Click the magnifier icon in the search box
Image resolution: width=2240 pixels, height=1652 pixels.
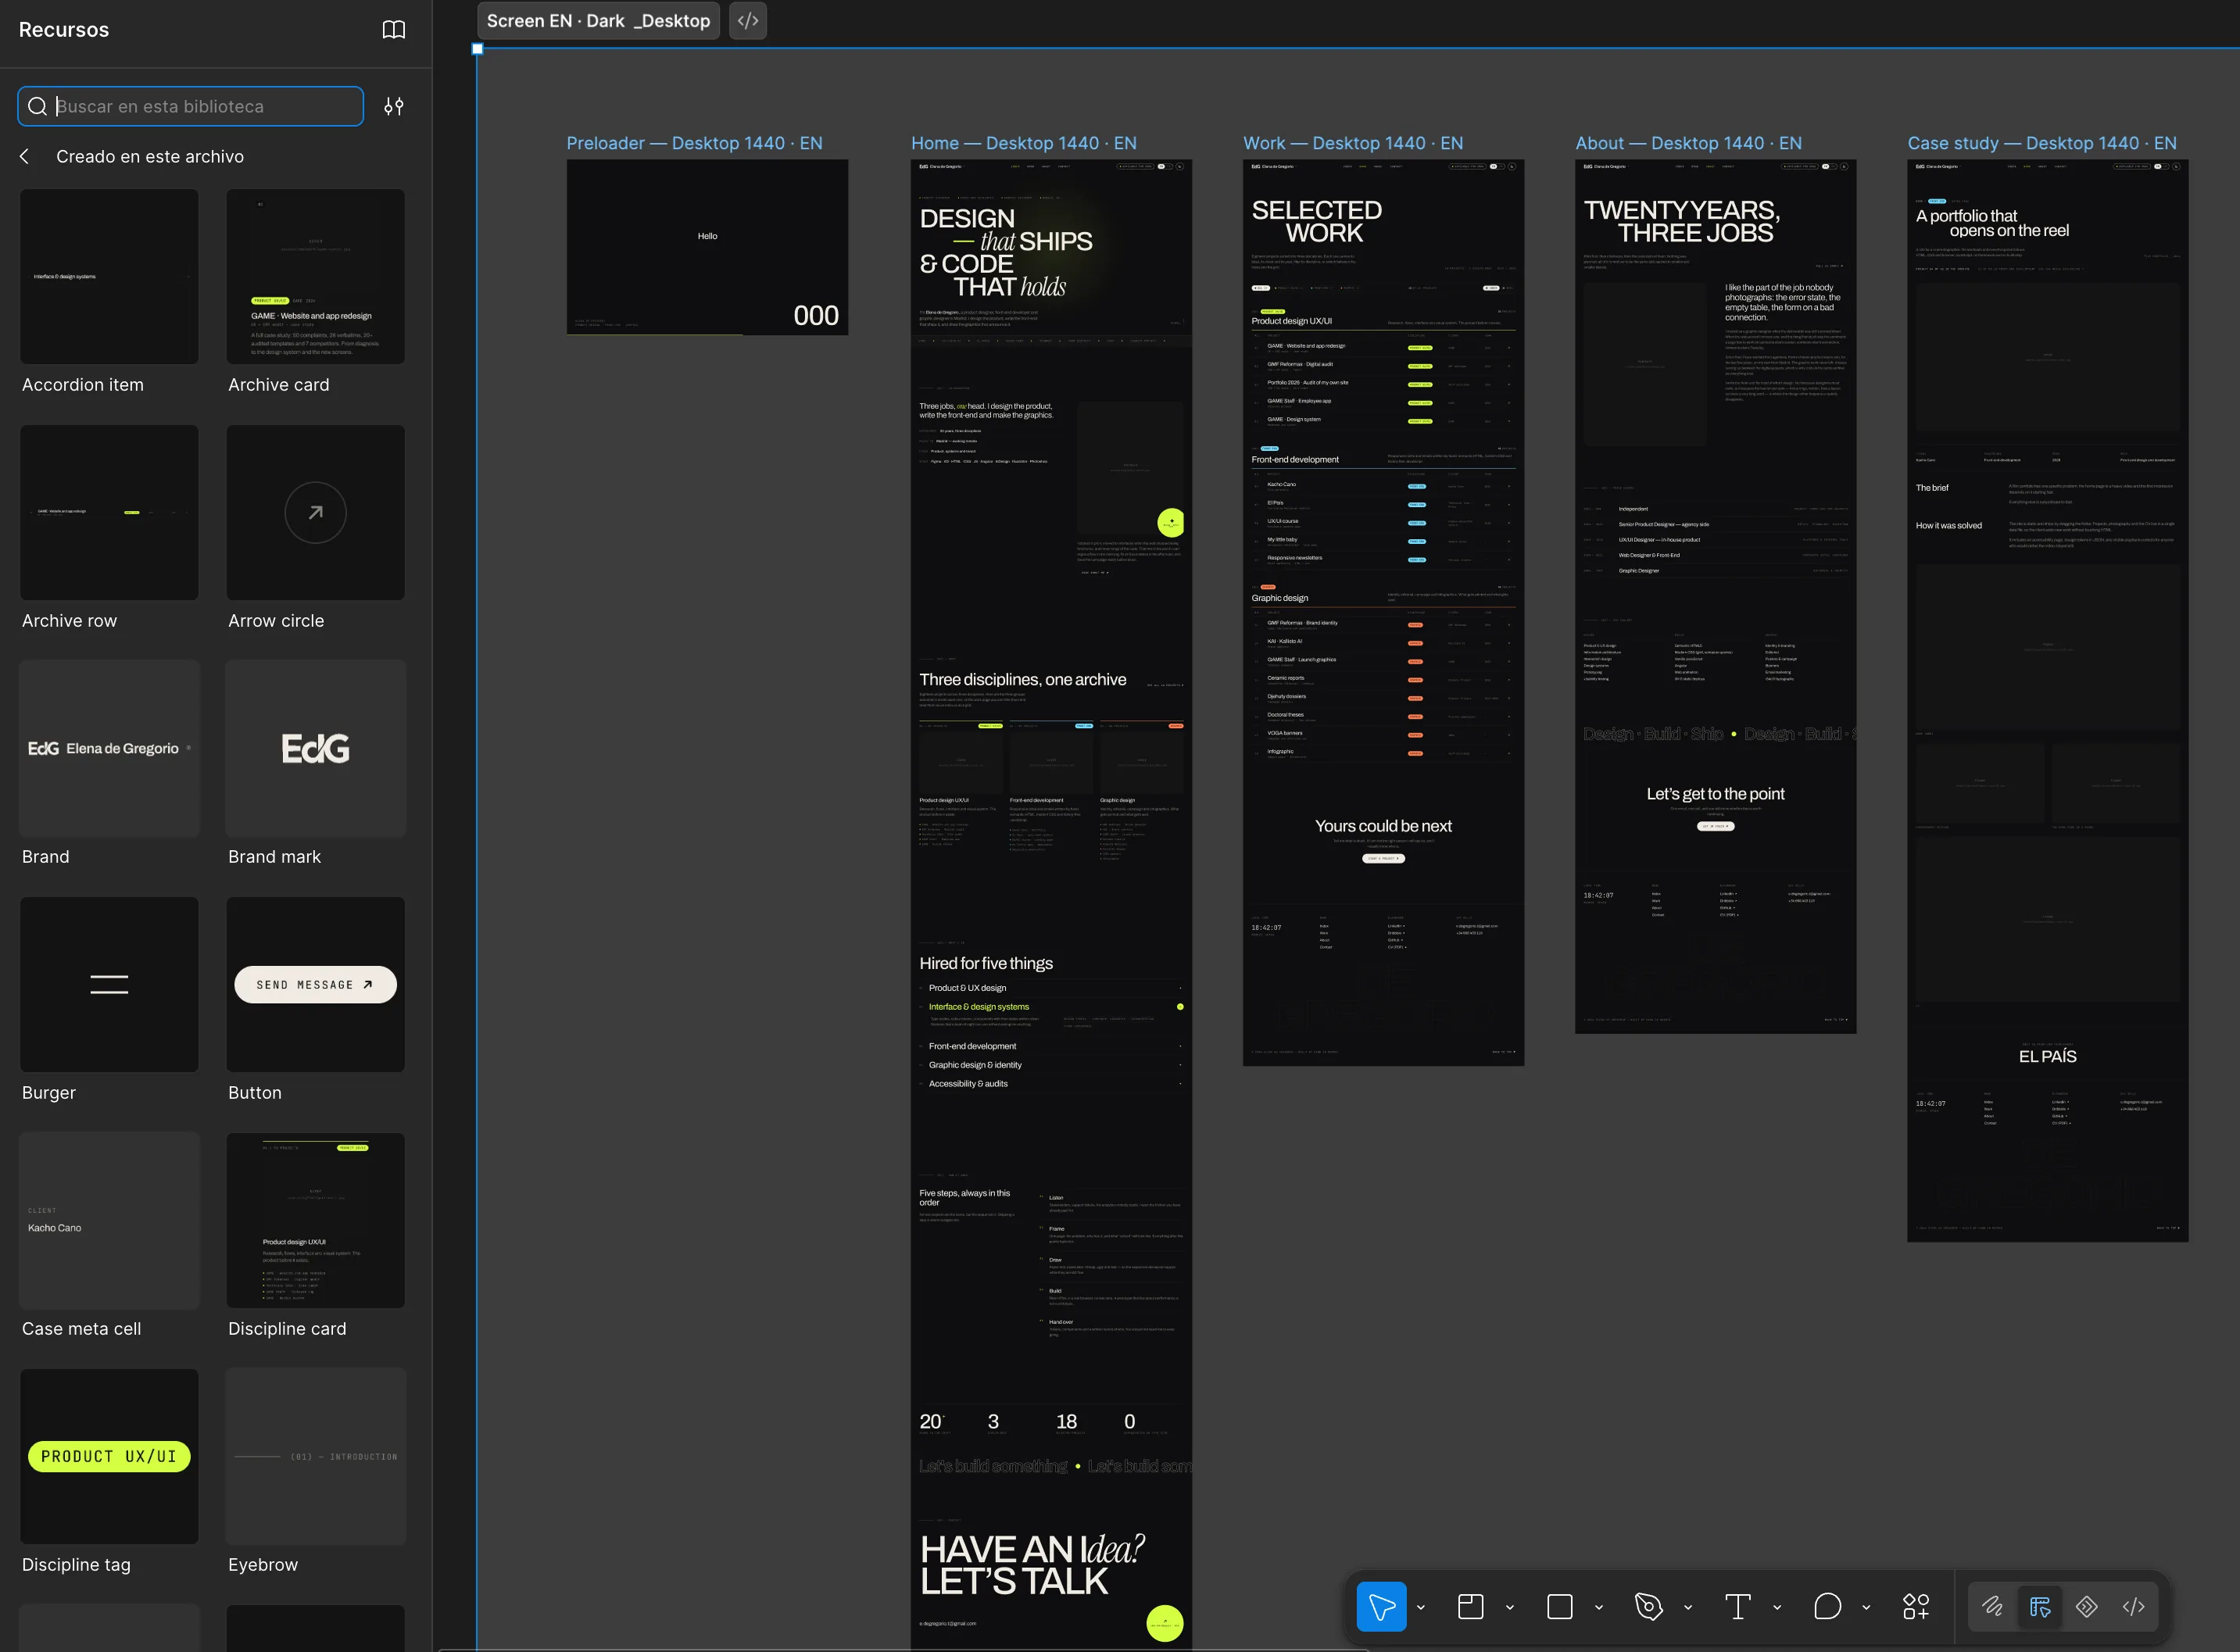click(x=37, y=106)
